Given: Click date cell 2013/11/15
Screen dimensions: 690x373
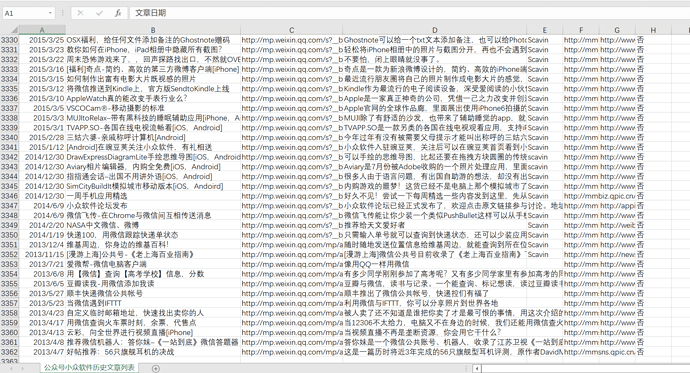Looking at the screenshot, I should point(42,254).
